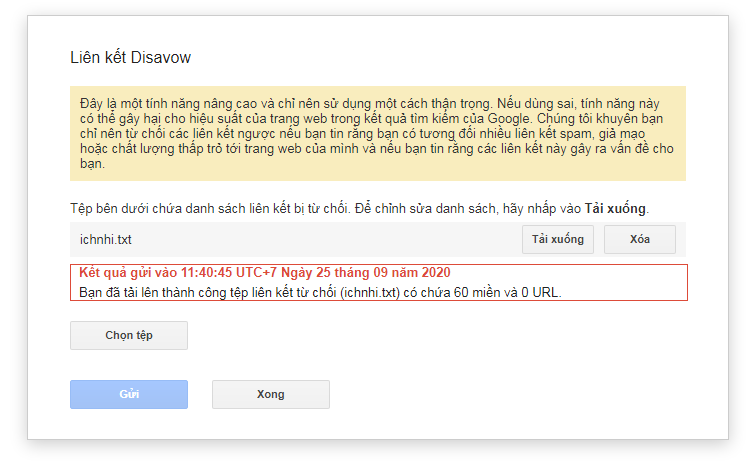Image resolution: width=750 pixels, height=468 pixels.
Task: Click the yellow warning notice box
Action: point(377,133)
